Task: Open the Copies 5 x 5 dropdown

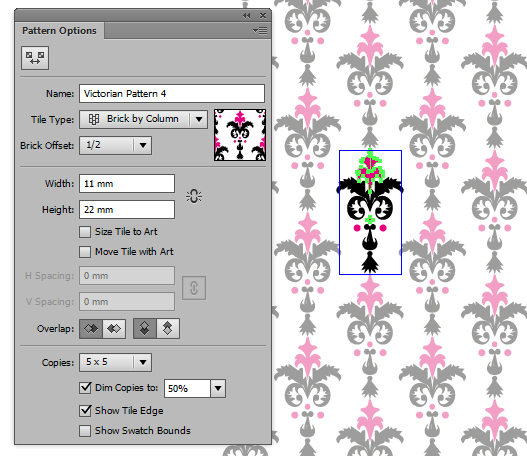Action: click(115, 362)
